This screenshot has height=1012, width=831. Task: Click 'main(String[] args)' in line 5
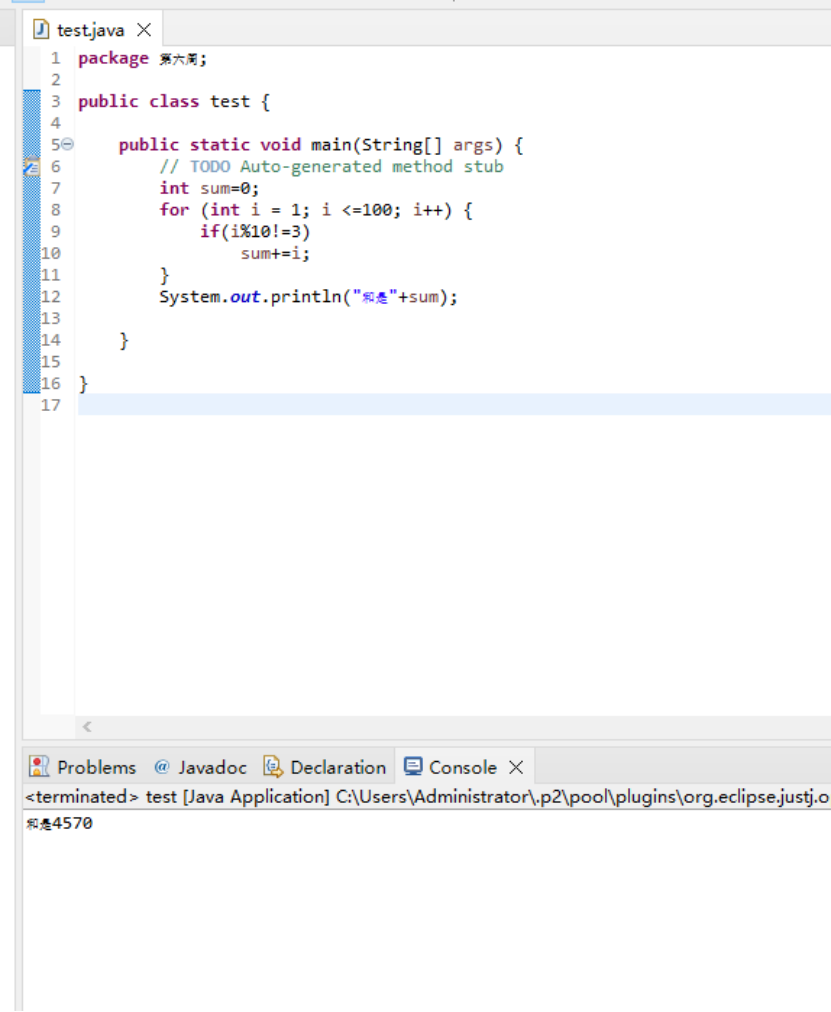406,145
